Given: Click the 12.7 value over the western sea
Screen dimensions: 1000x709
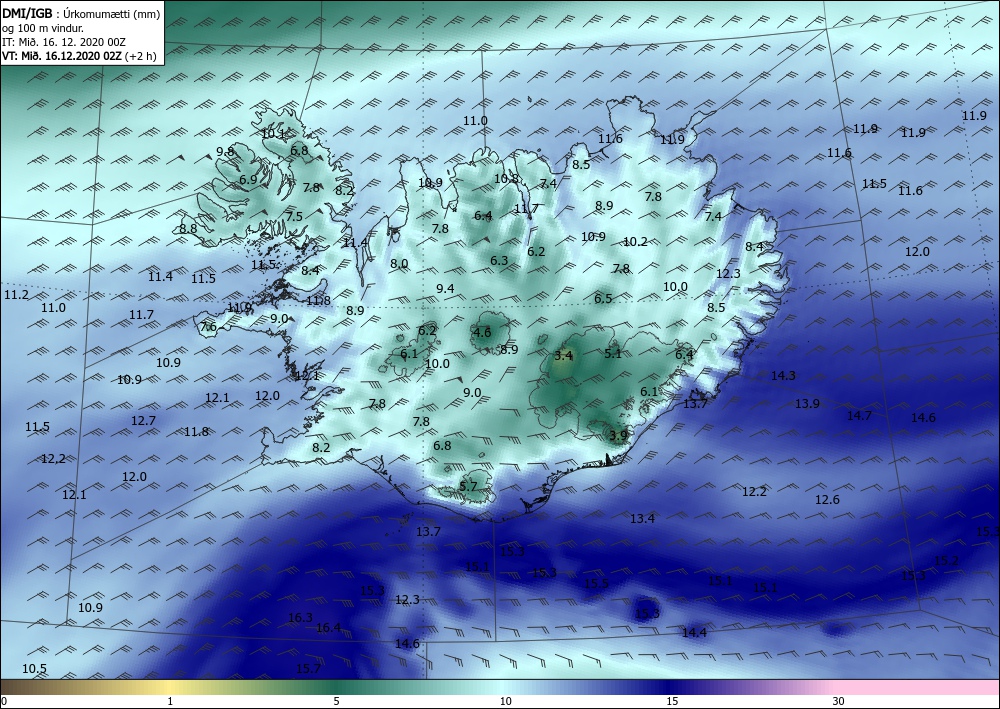Looking at the screenshot, I should (x=143, y=421).
